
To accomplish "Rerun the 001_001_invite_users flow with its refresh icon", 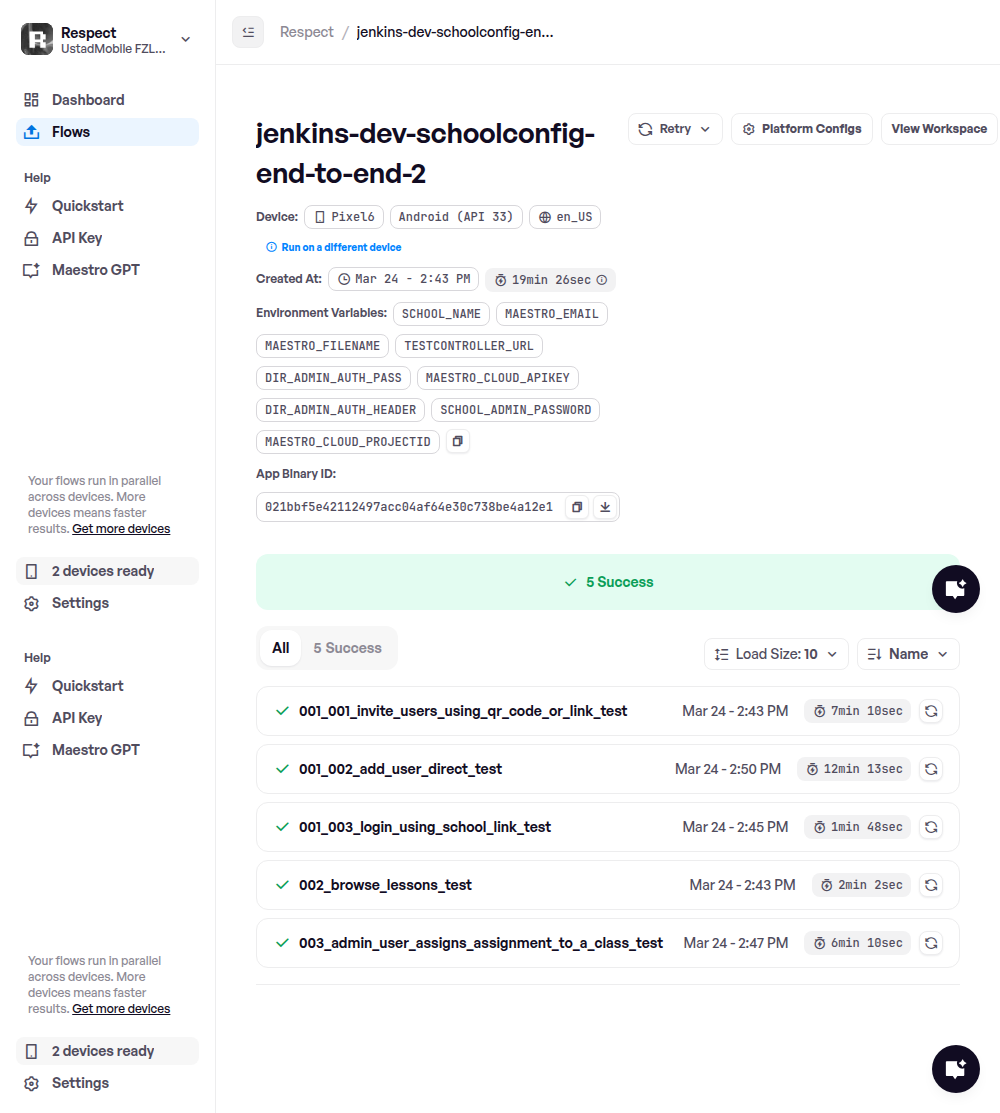I will pos(930,711).
